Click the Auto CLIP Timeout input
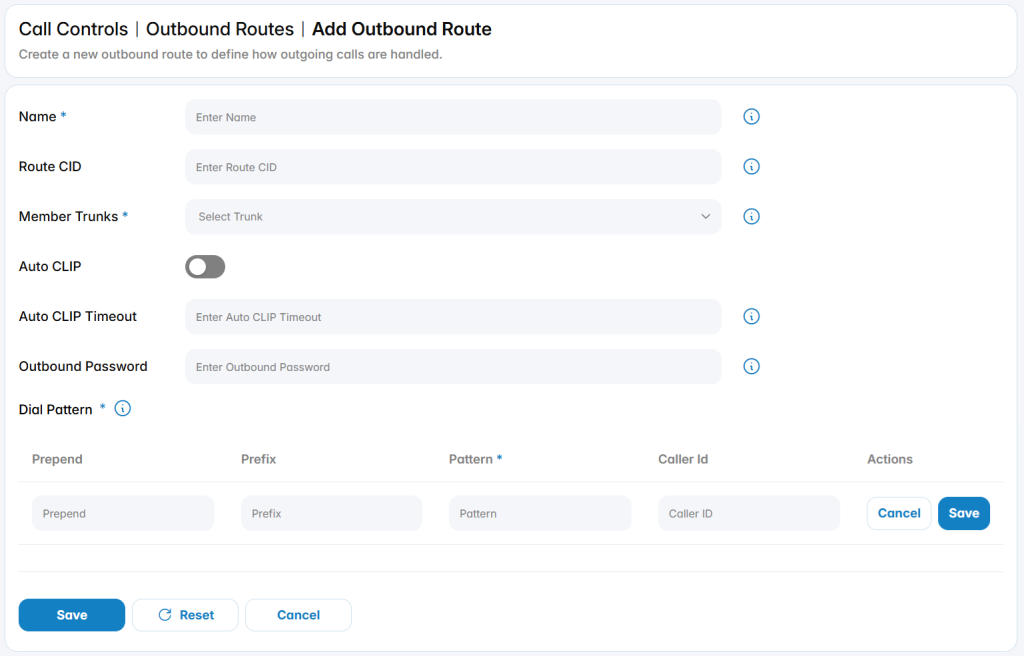The height and width of the screenshot is (656, 1024). [x=453, y=317]
